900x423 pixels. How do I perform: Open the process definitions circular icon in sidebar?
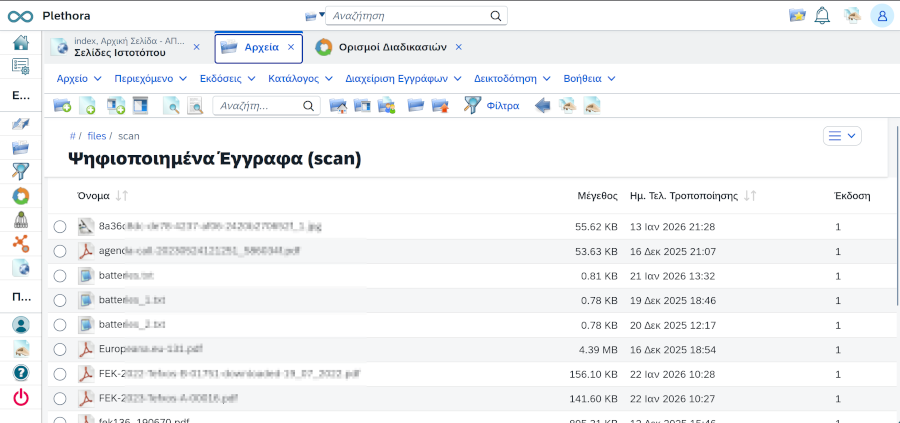tap(21, 196)
